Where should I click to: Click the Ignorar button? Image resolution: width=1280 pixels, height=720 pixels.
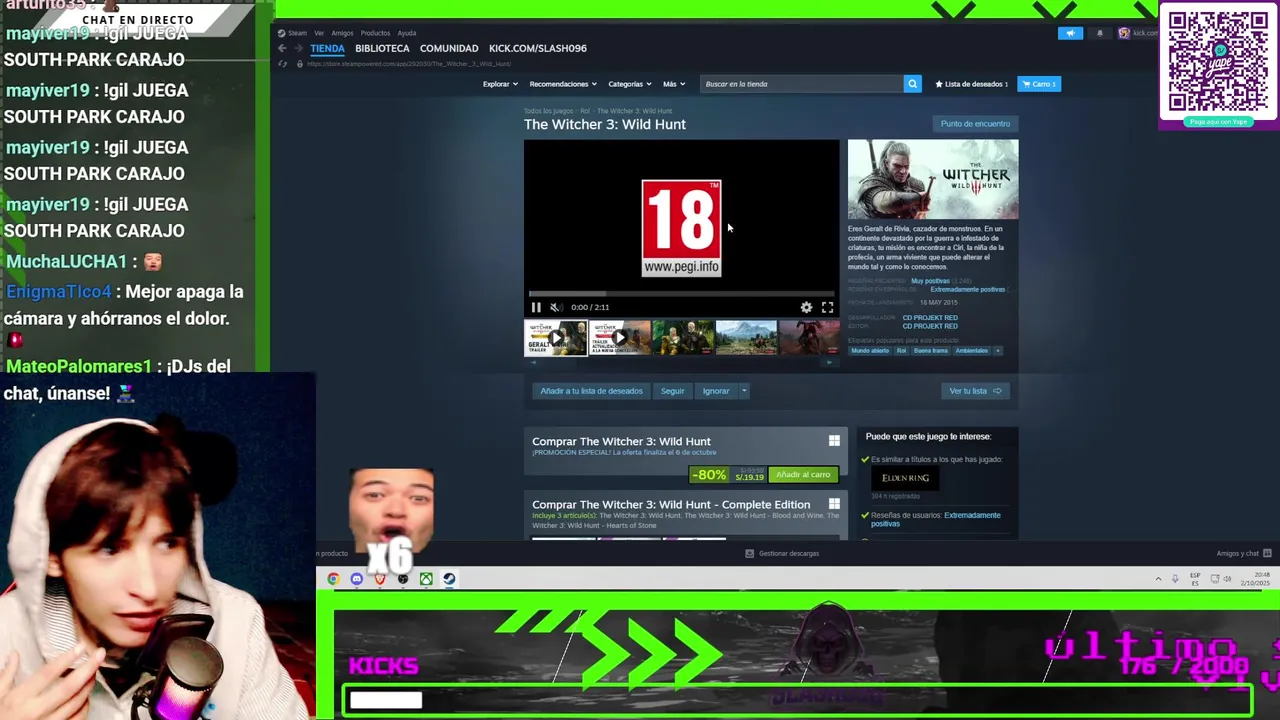pos(716,391)
